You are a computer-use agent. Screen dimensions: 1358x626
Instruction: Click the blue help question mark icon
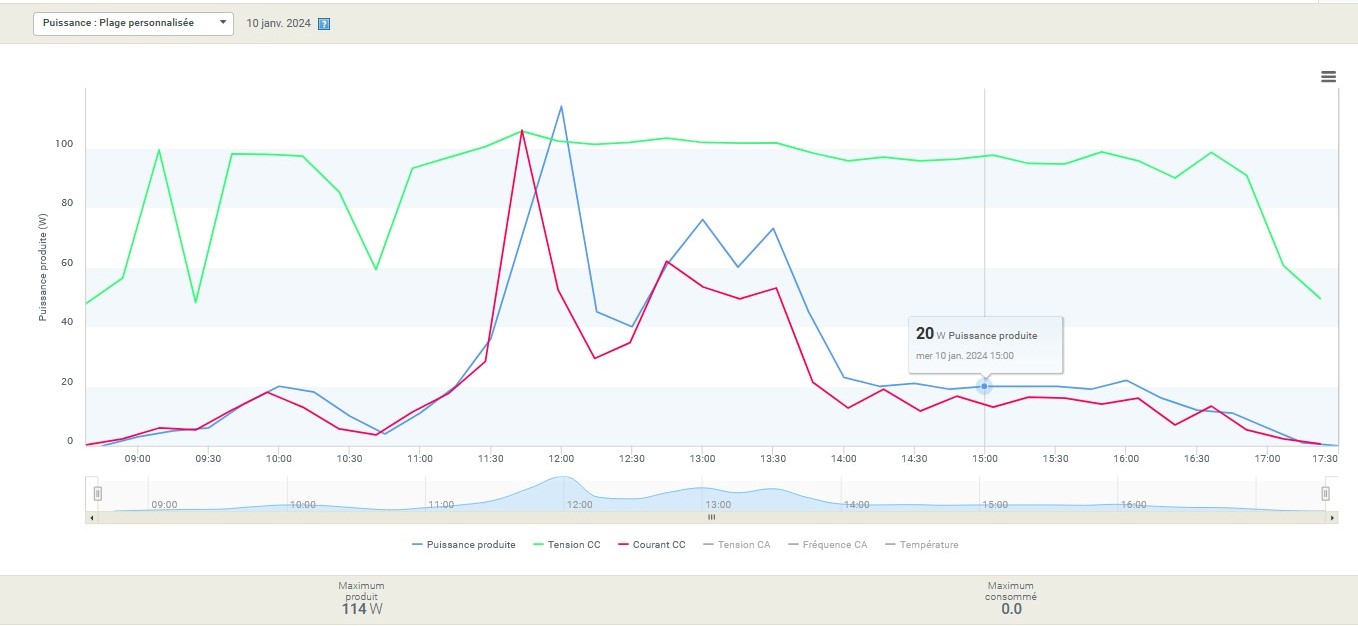[324, 24]
